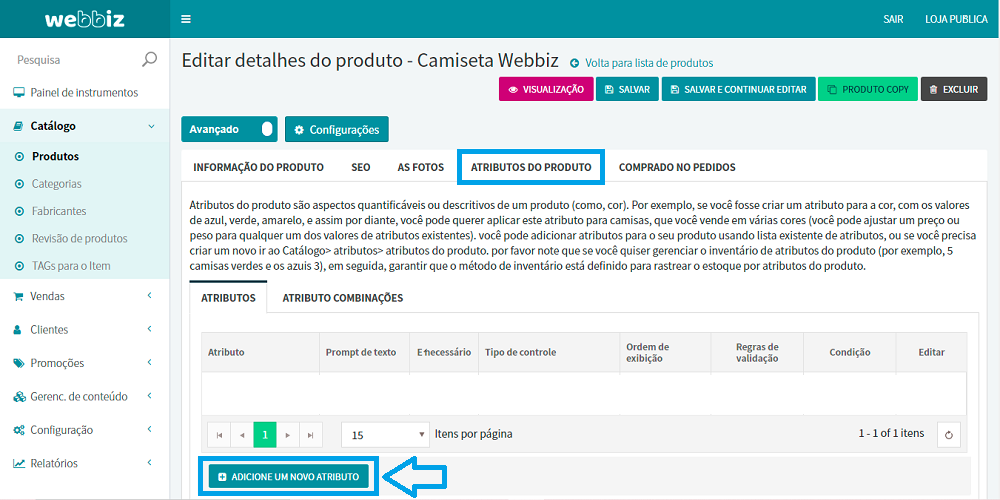Screen dimensions: 1000x500
Task: Go to first page of attribute grid
Action: pyautogui.click(x=218, y=435)
